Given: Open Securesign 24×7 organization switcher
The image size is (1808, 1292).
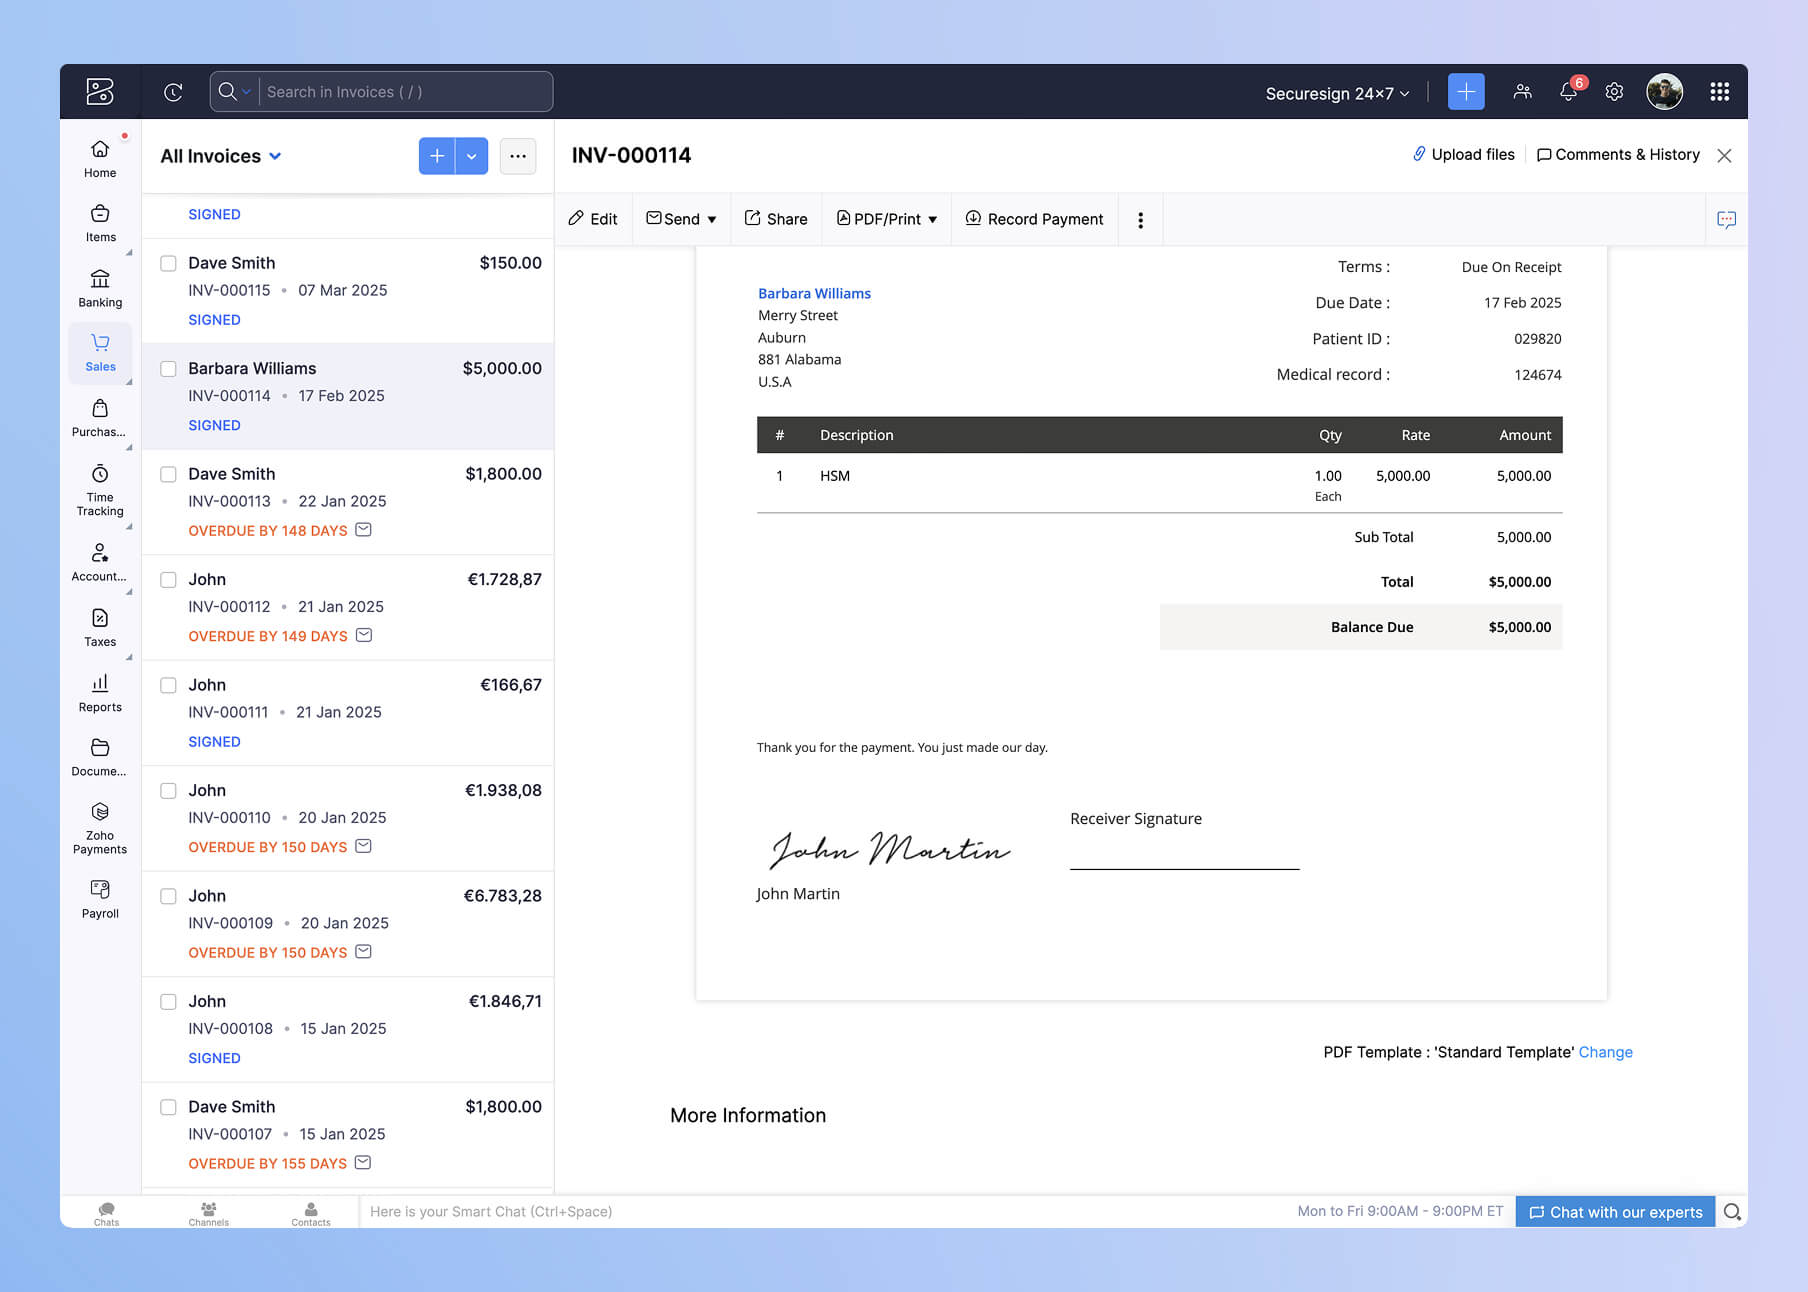Looking at the screenshot, I should pos(1338,93).
